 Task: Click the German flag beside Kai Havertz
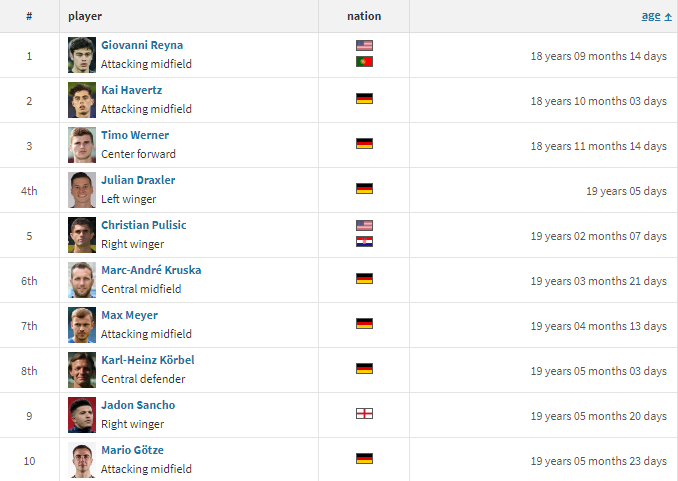point(364,99)
